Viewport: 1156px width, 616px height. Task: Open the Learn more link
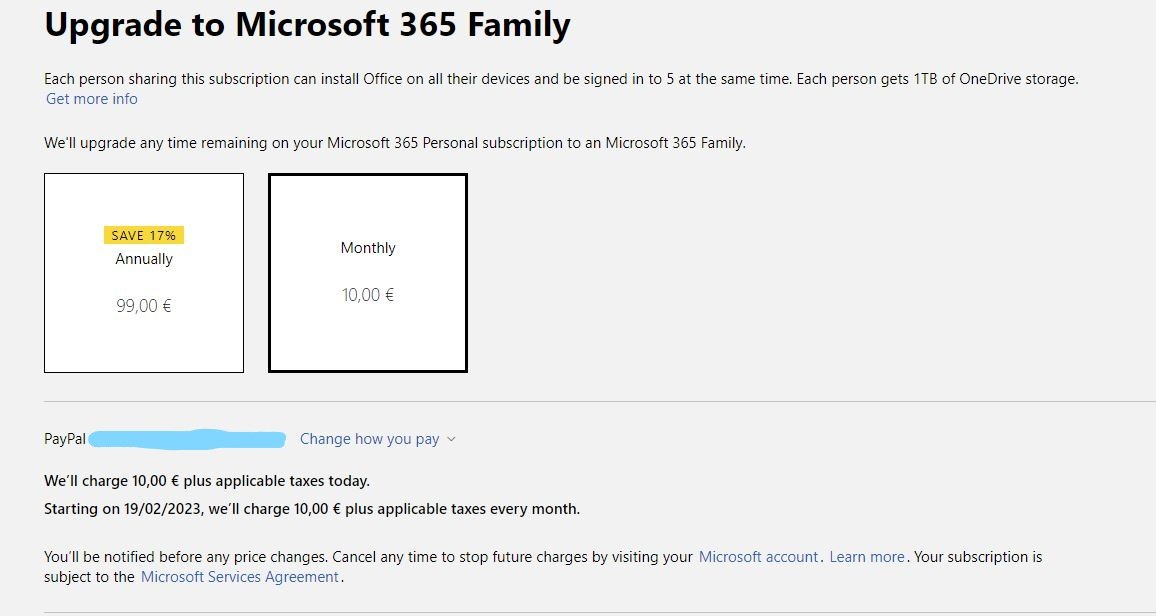click(x=867, y=557)
